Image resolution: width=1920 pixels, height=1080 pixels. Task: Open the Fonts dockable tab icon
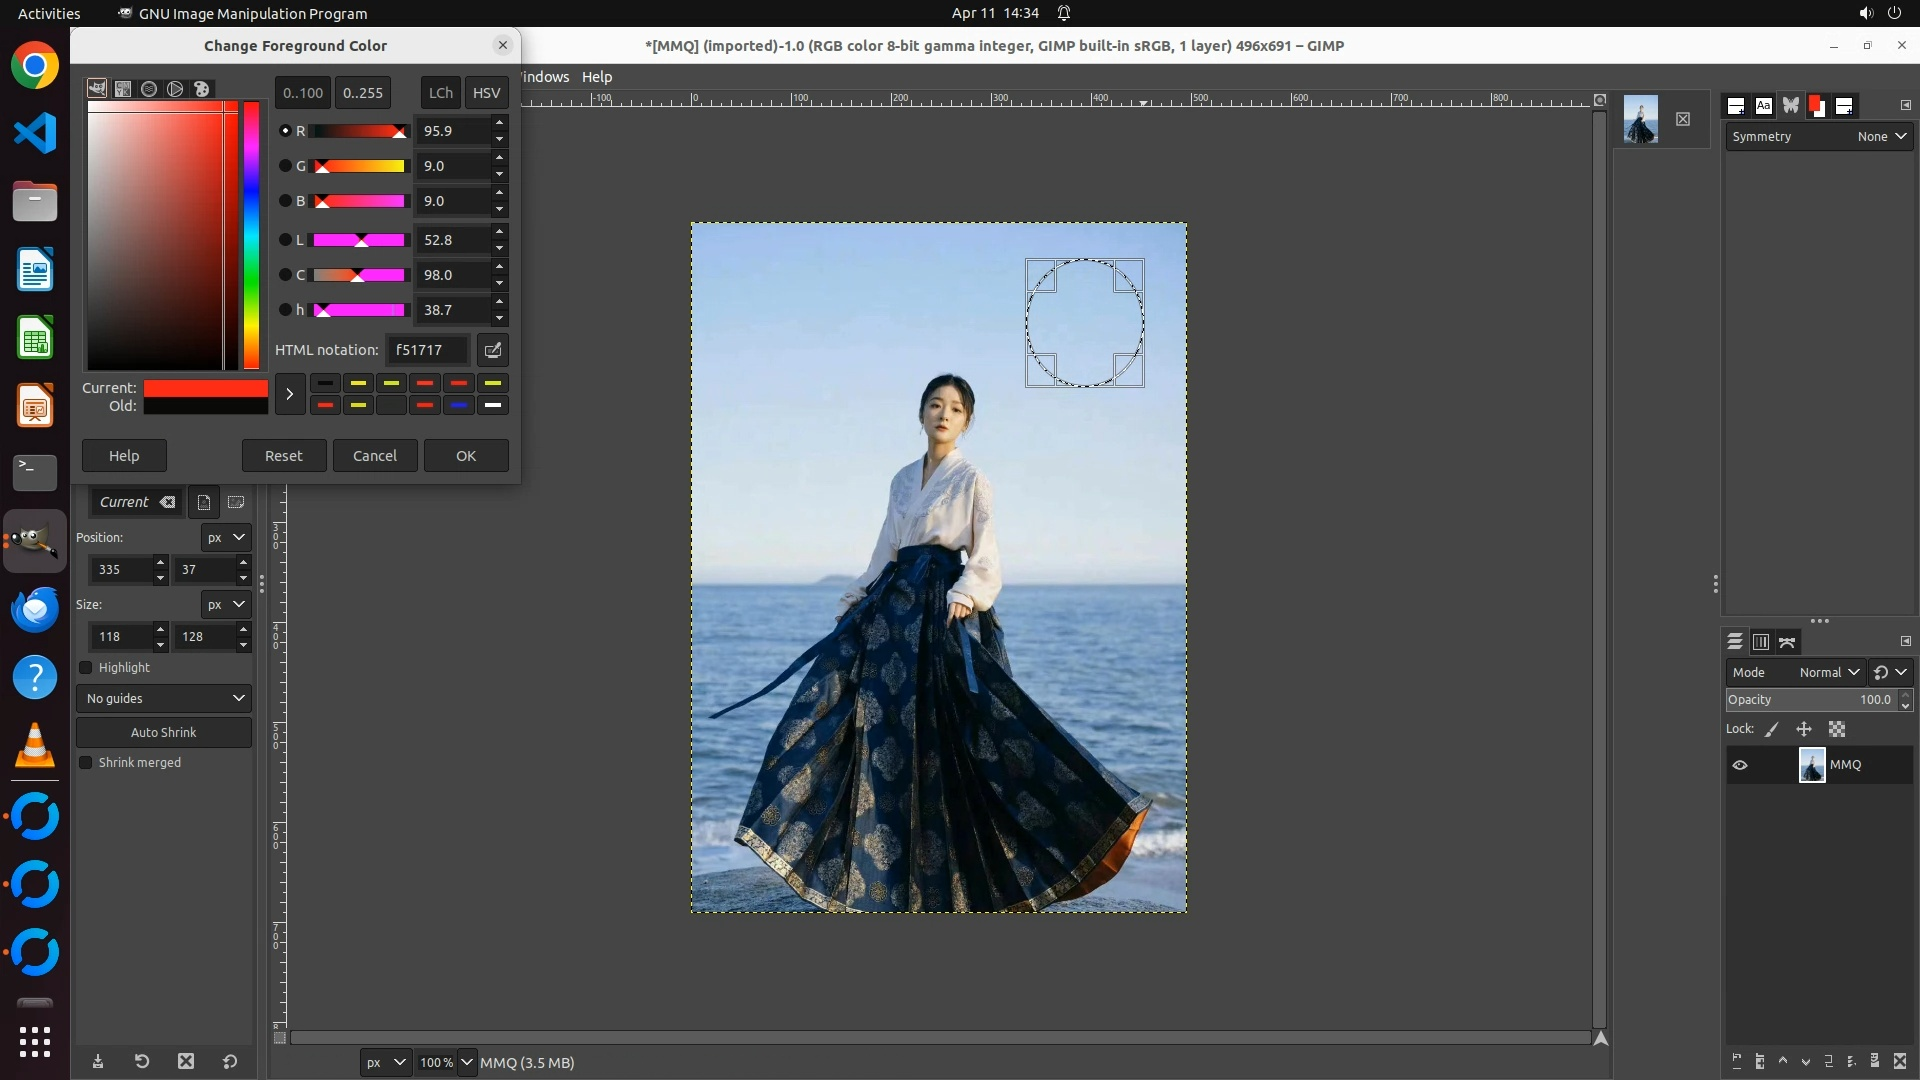tap(1764, 106)
